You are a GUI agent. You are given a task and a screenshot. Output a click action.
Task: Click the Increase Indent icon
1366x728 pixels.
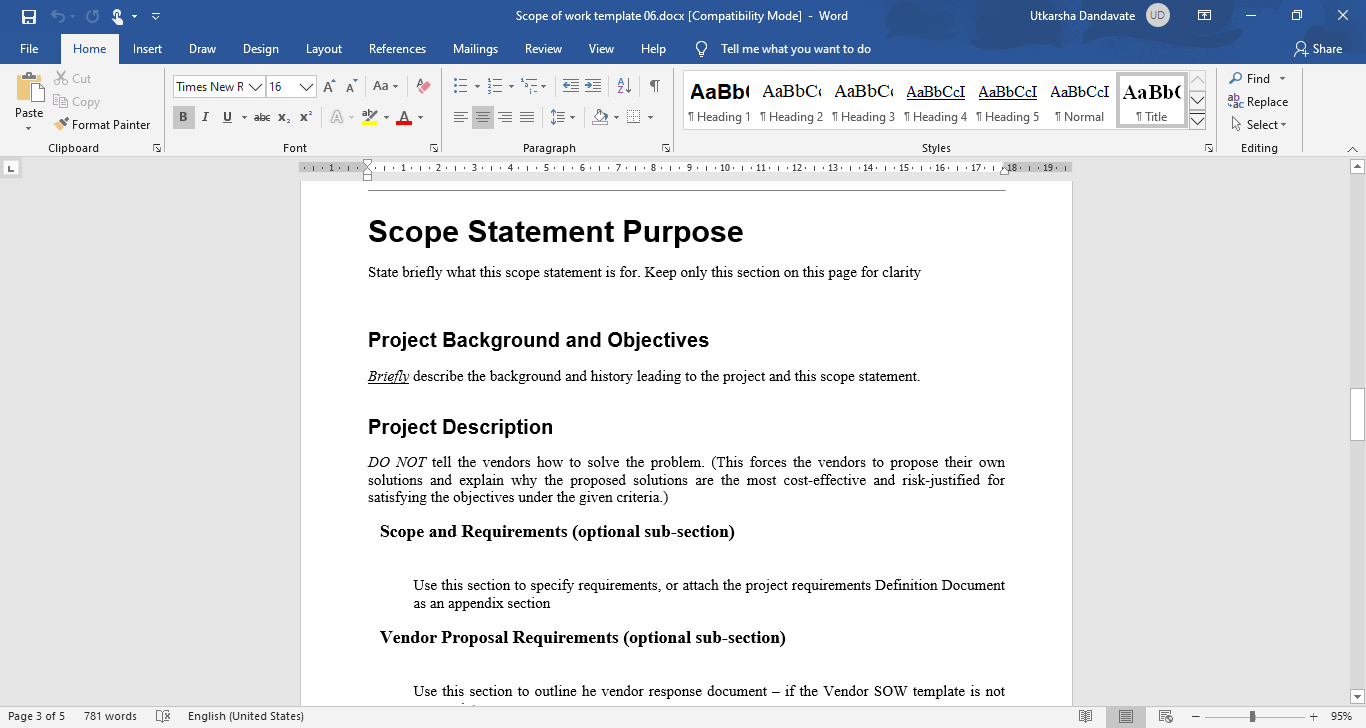[593, 87]
